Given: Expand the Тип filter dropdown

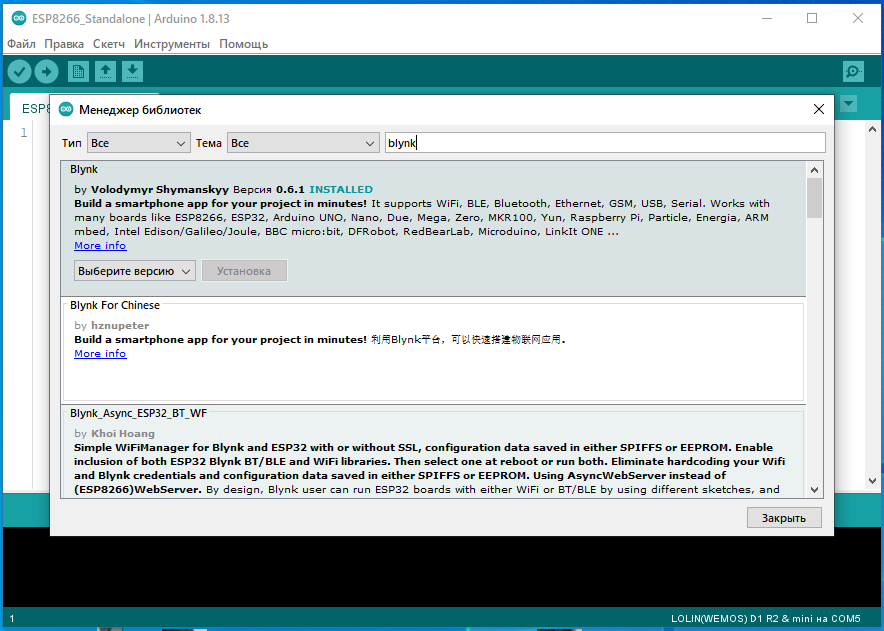Looking at the screenshot, I should [x=138, y=143].
